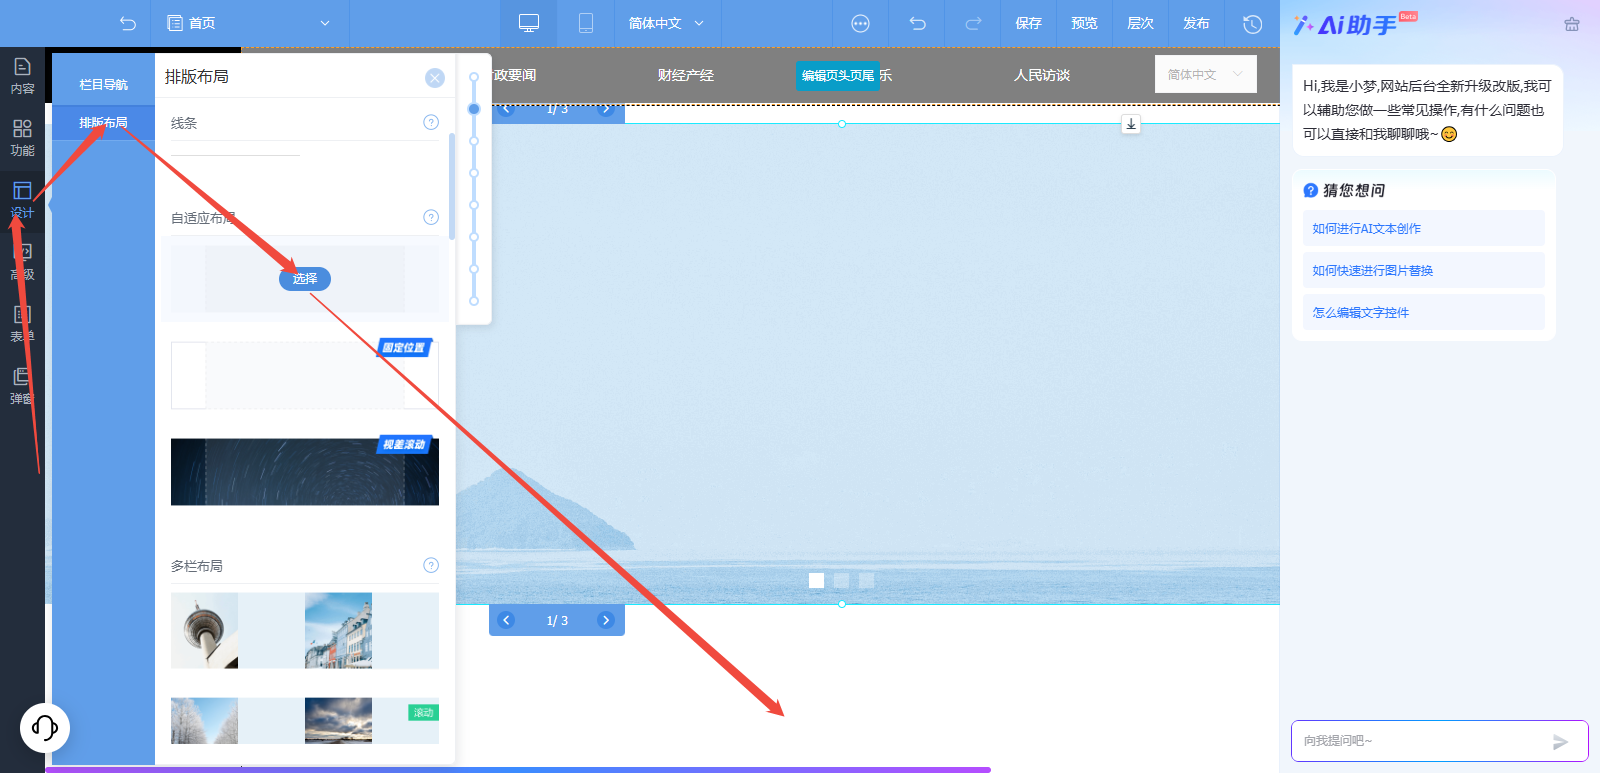Open the 高级 advanced sidebar section
Screen dimensions: 1600x773
click(22, 262)
